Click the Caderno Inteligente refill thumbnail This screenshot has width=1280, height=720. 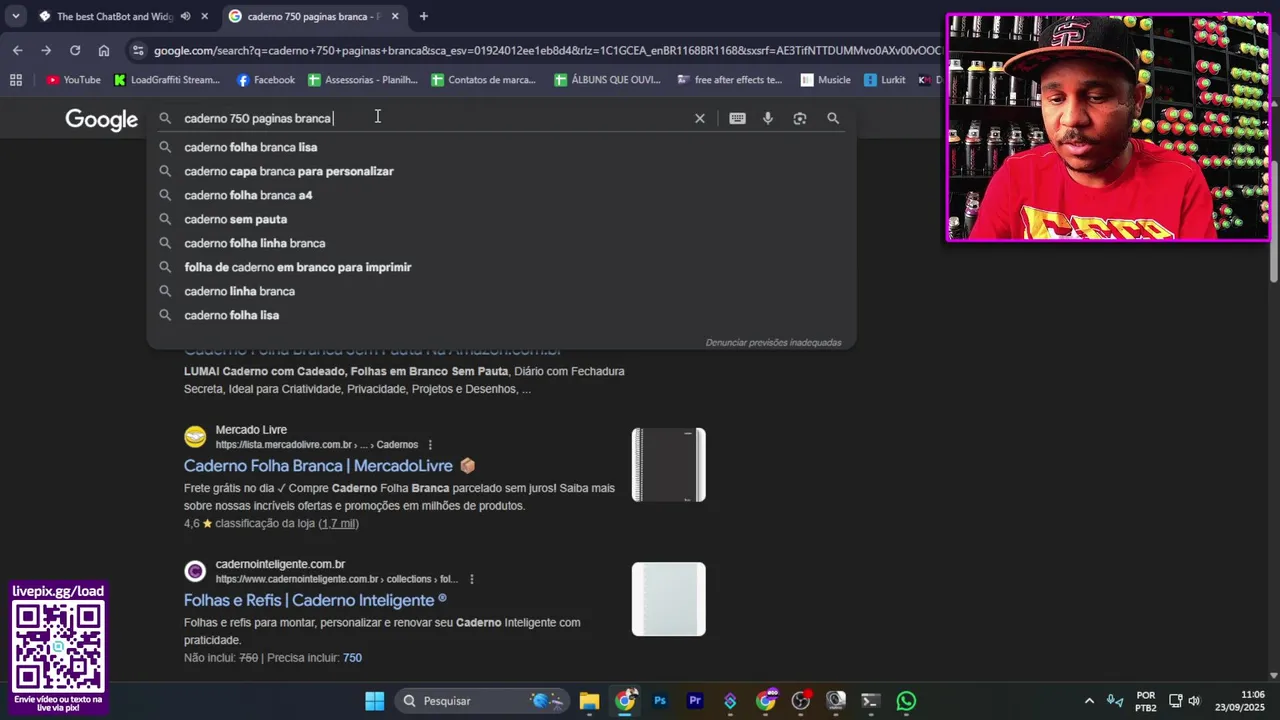click(669, 599)
